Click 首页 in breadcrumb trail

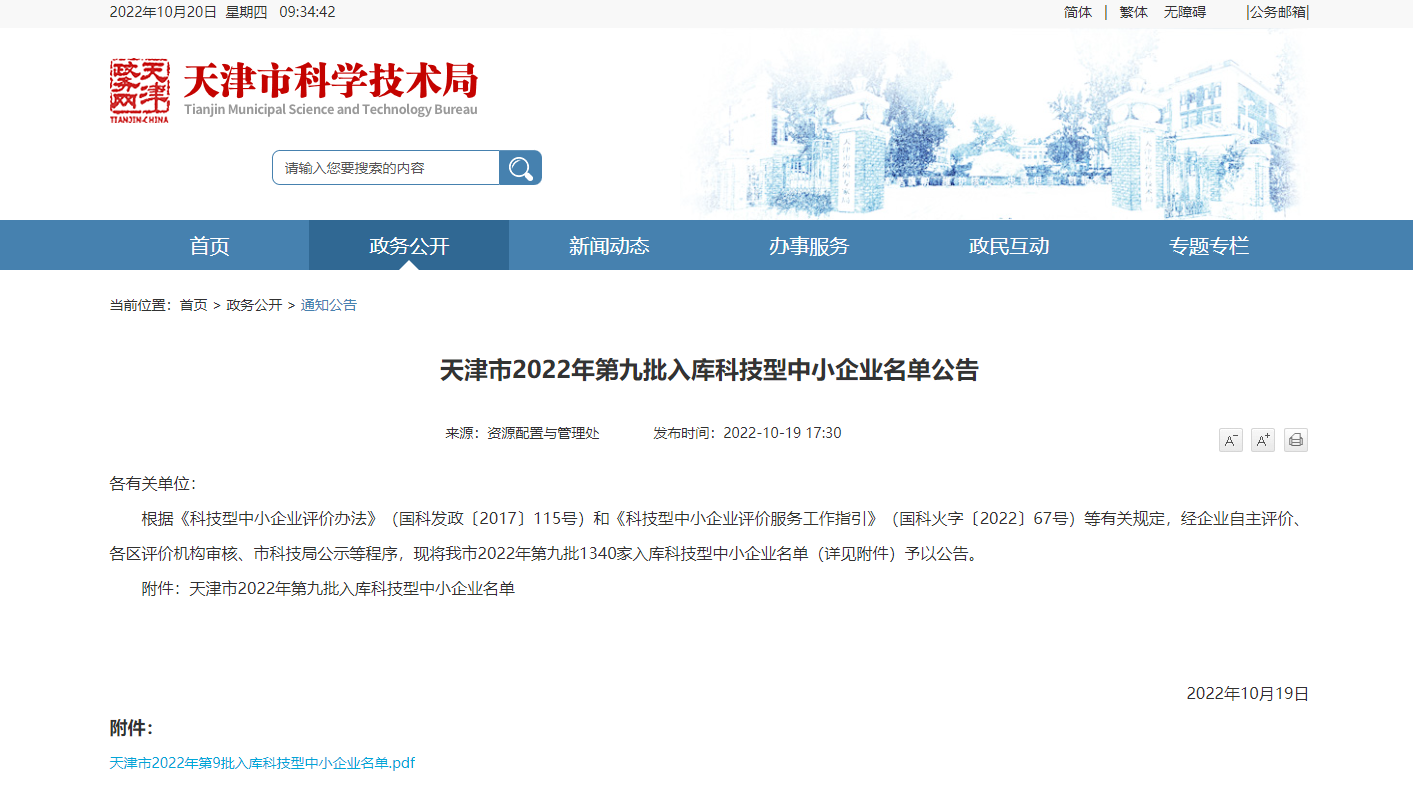[194, 305]
